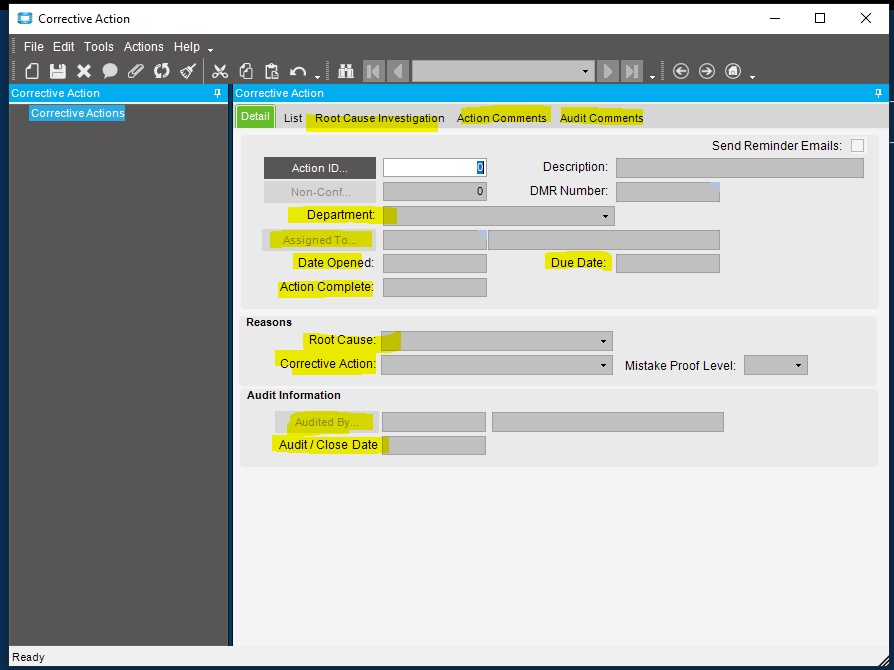
Task: Click the Action Complete date field
Action: tap(434, 287)
